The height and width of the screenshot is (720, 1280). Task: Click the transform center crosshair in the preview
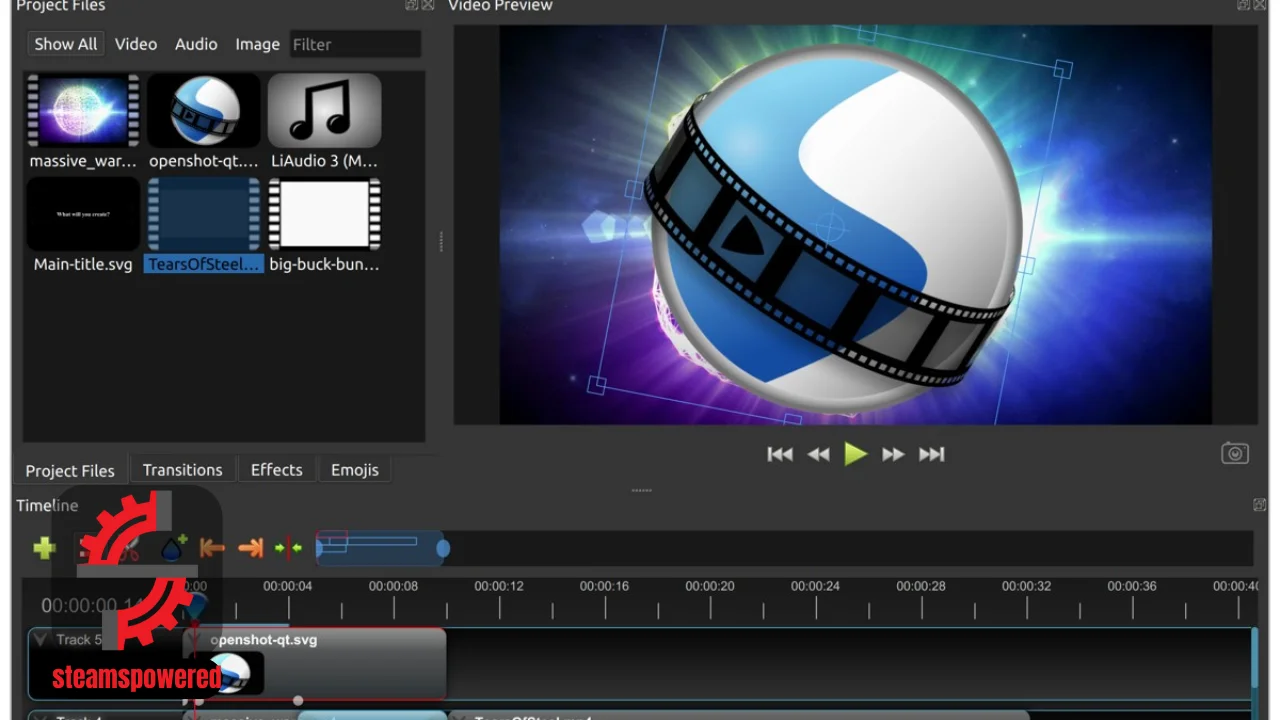(x=829, y=227)
